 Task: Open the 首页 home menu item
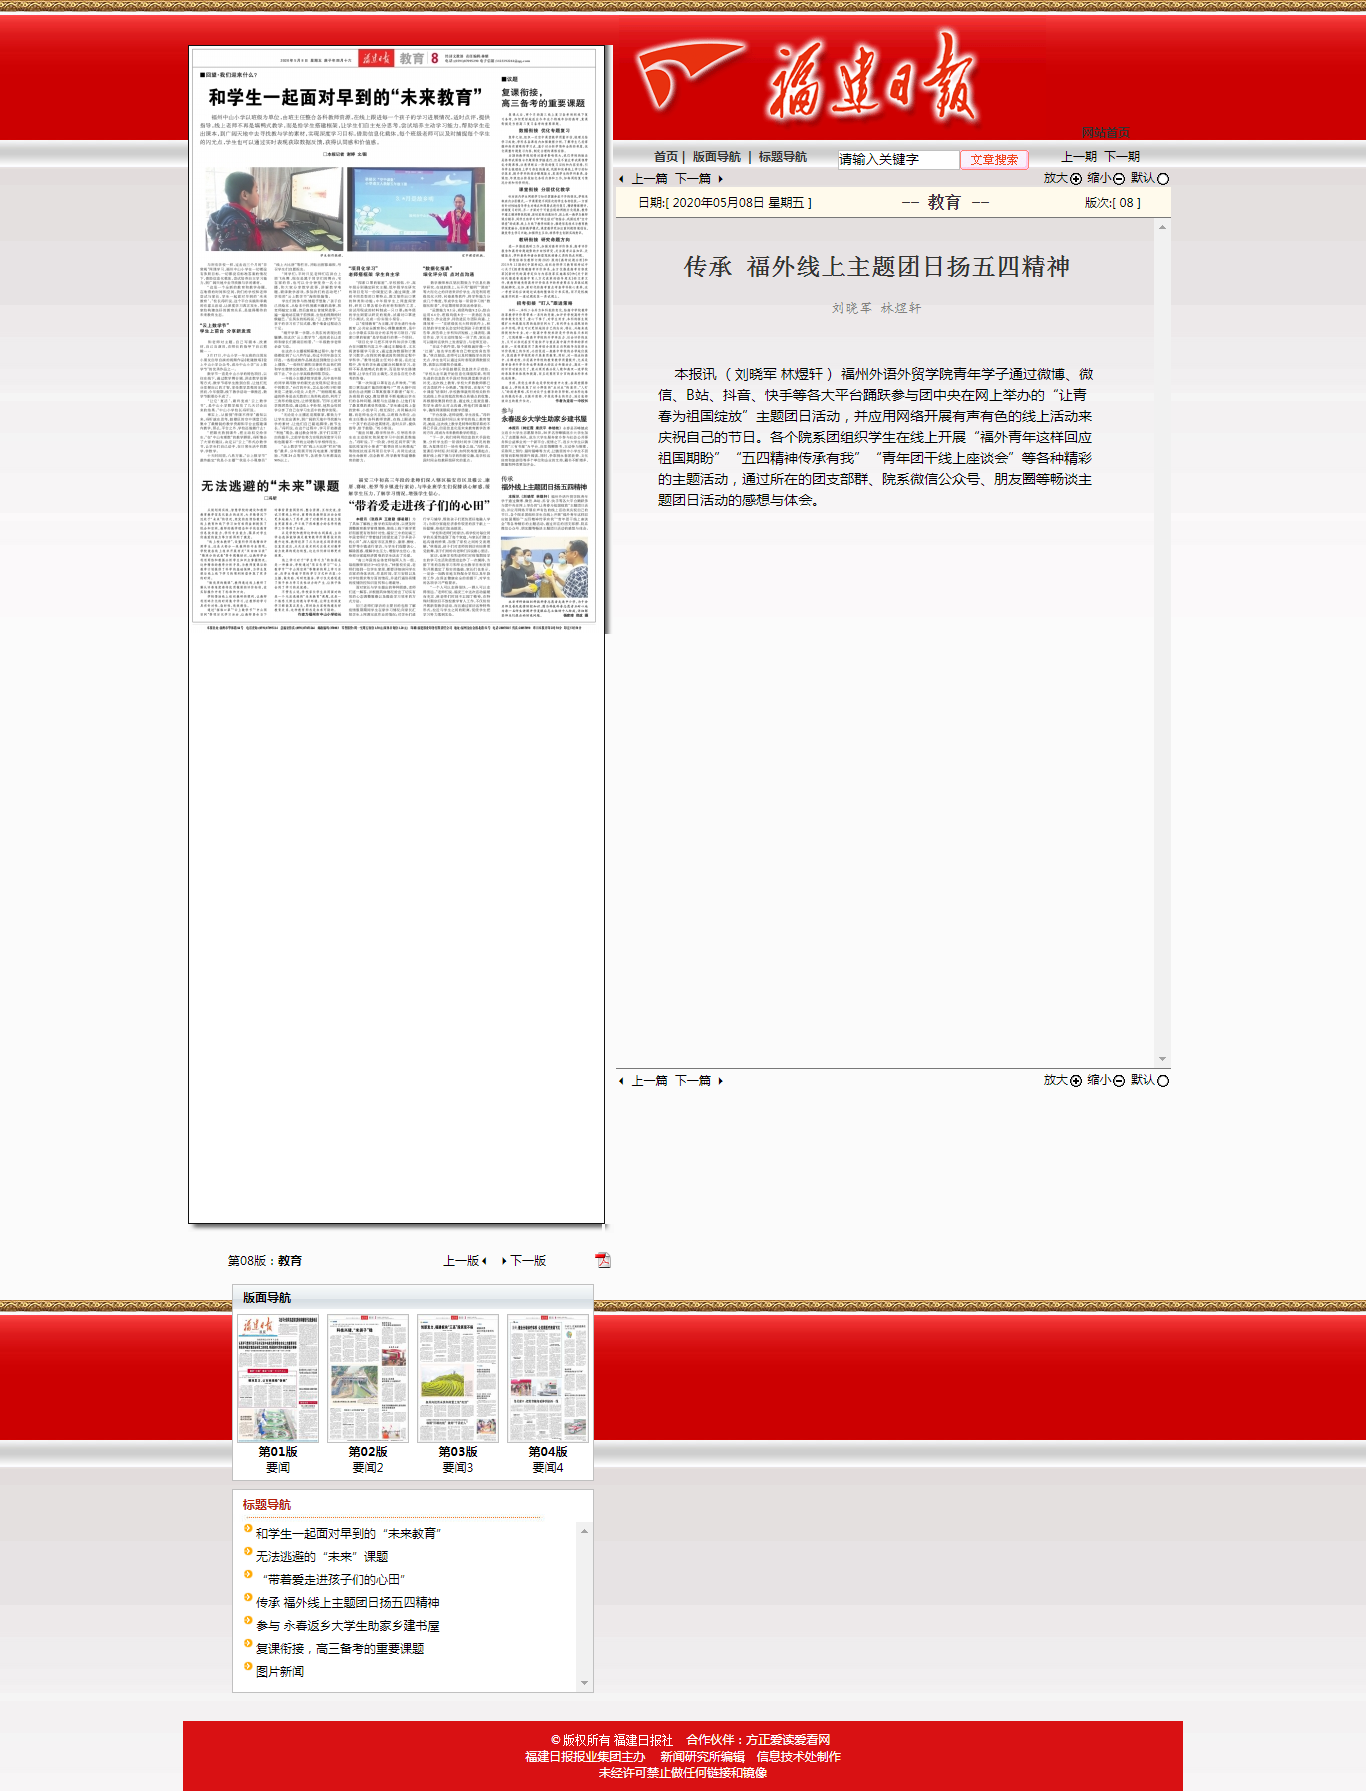pyautogui.click(x=665, y=157)
